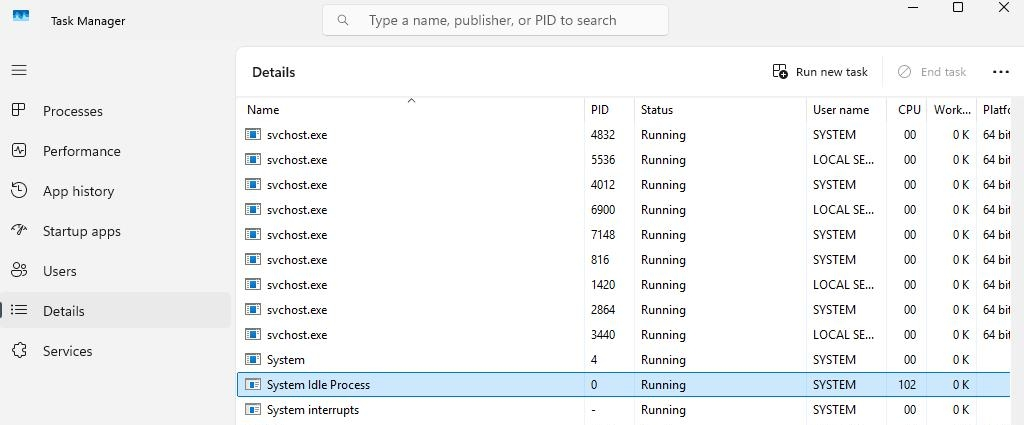Select svchost.exe with PID 816
Viewport: 1024px width, 425px height.
(x=626, y=260)
